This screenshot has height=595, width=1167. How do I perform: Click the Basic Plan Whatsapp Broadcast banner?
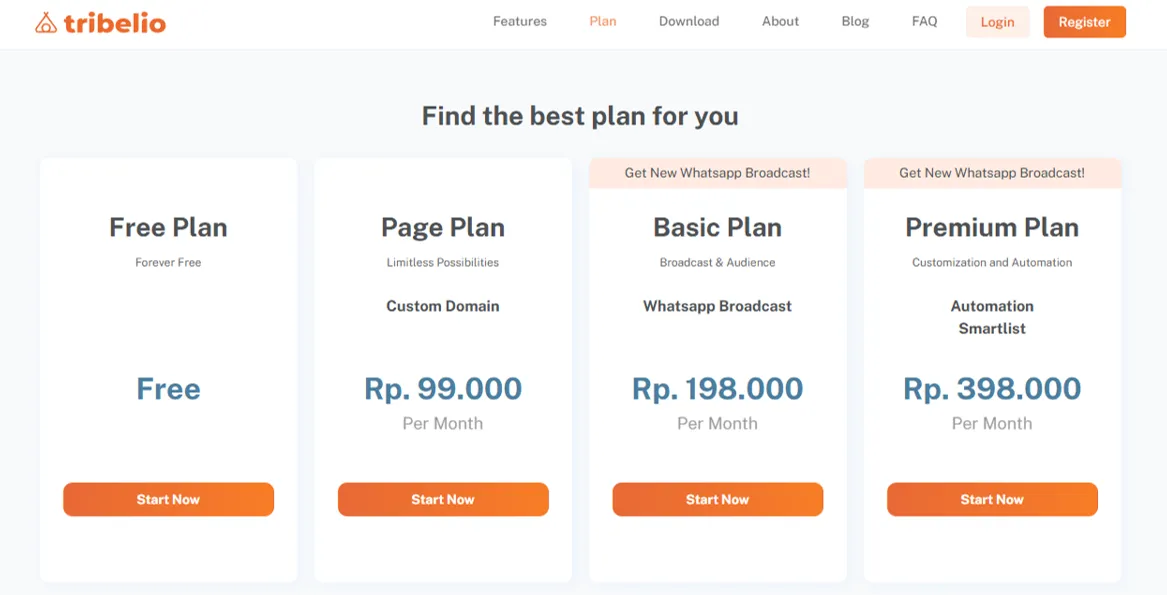[x=717, y=173]
